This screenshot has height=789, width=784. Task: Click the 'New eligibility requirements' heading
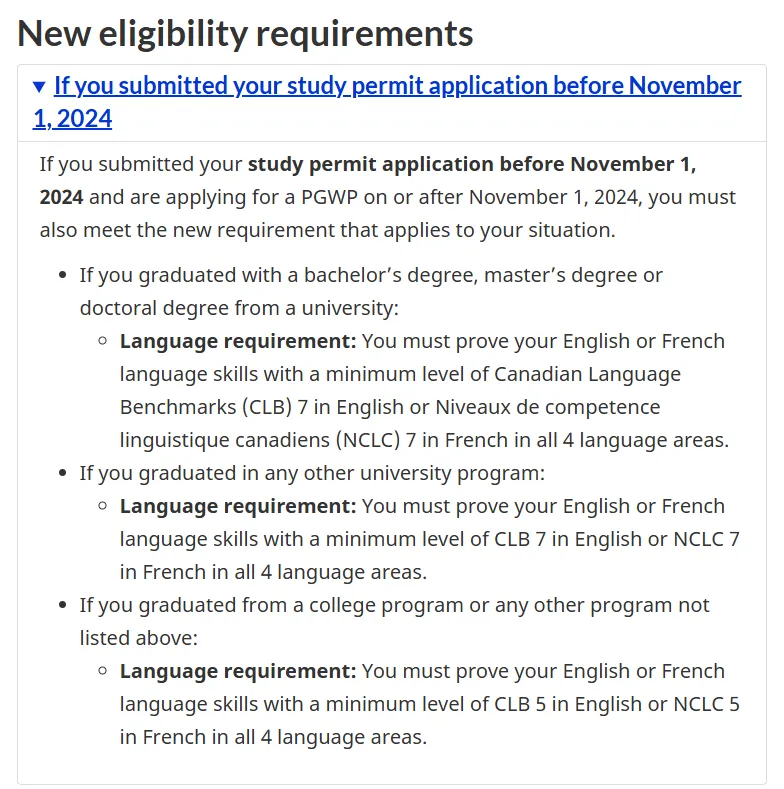[x=245, y=33]
